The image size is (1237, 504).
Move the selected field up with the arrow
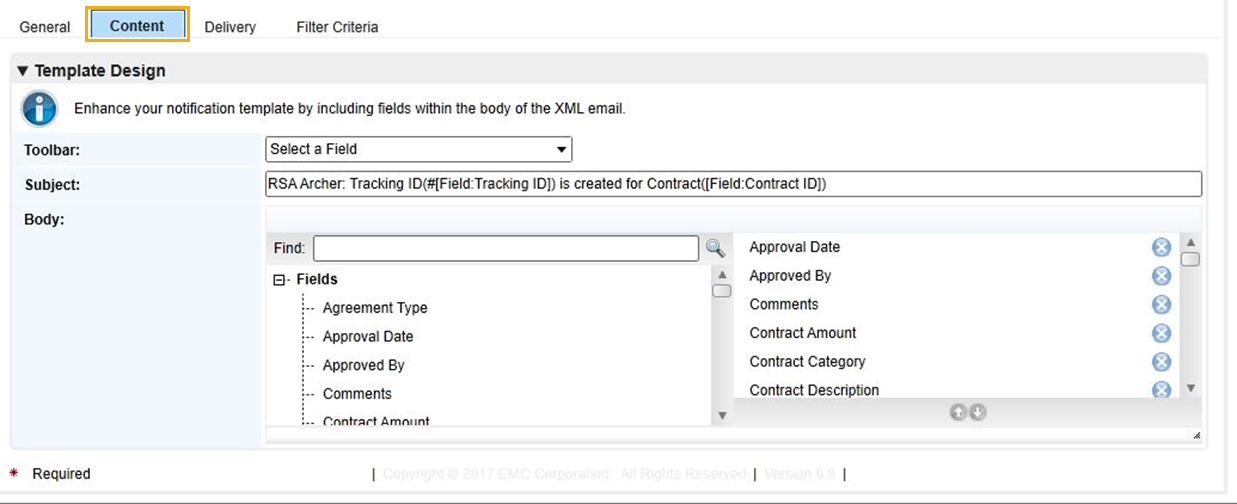tap(958, 412)
